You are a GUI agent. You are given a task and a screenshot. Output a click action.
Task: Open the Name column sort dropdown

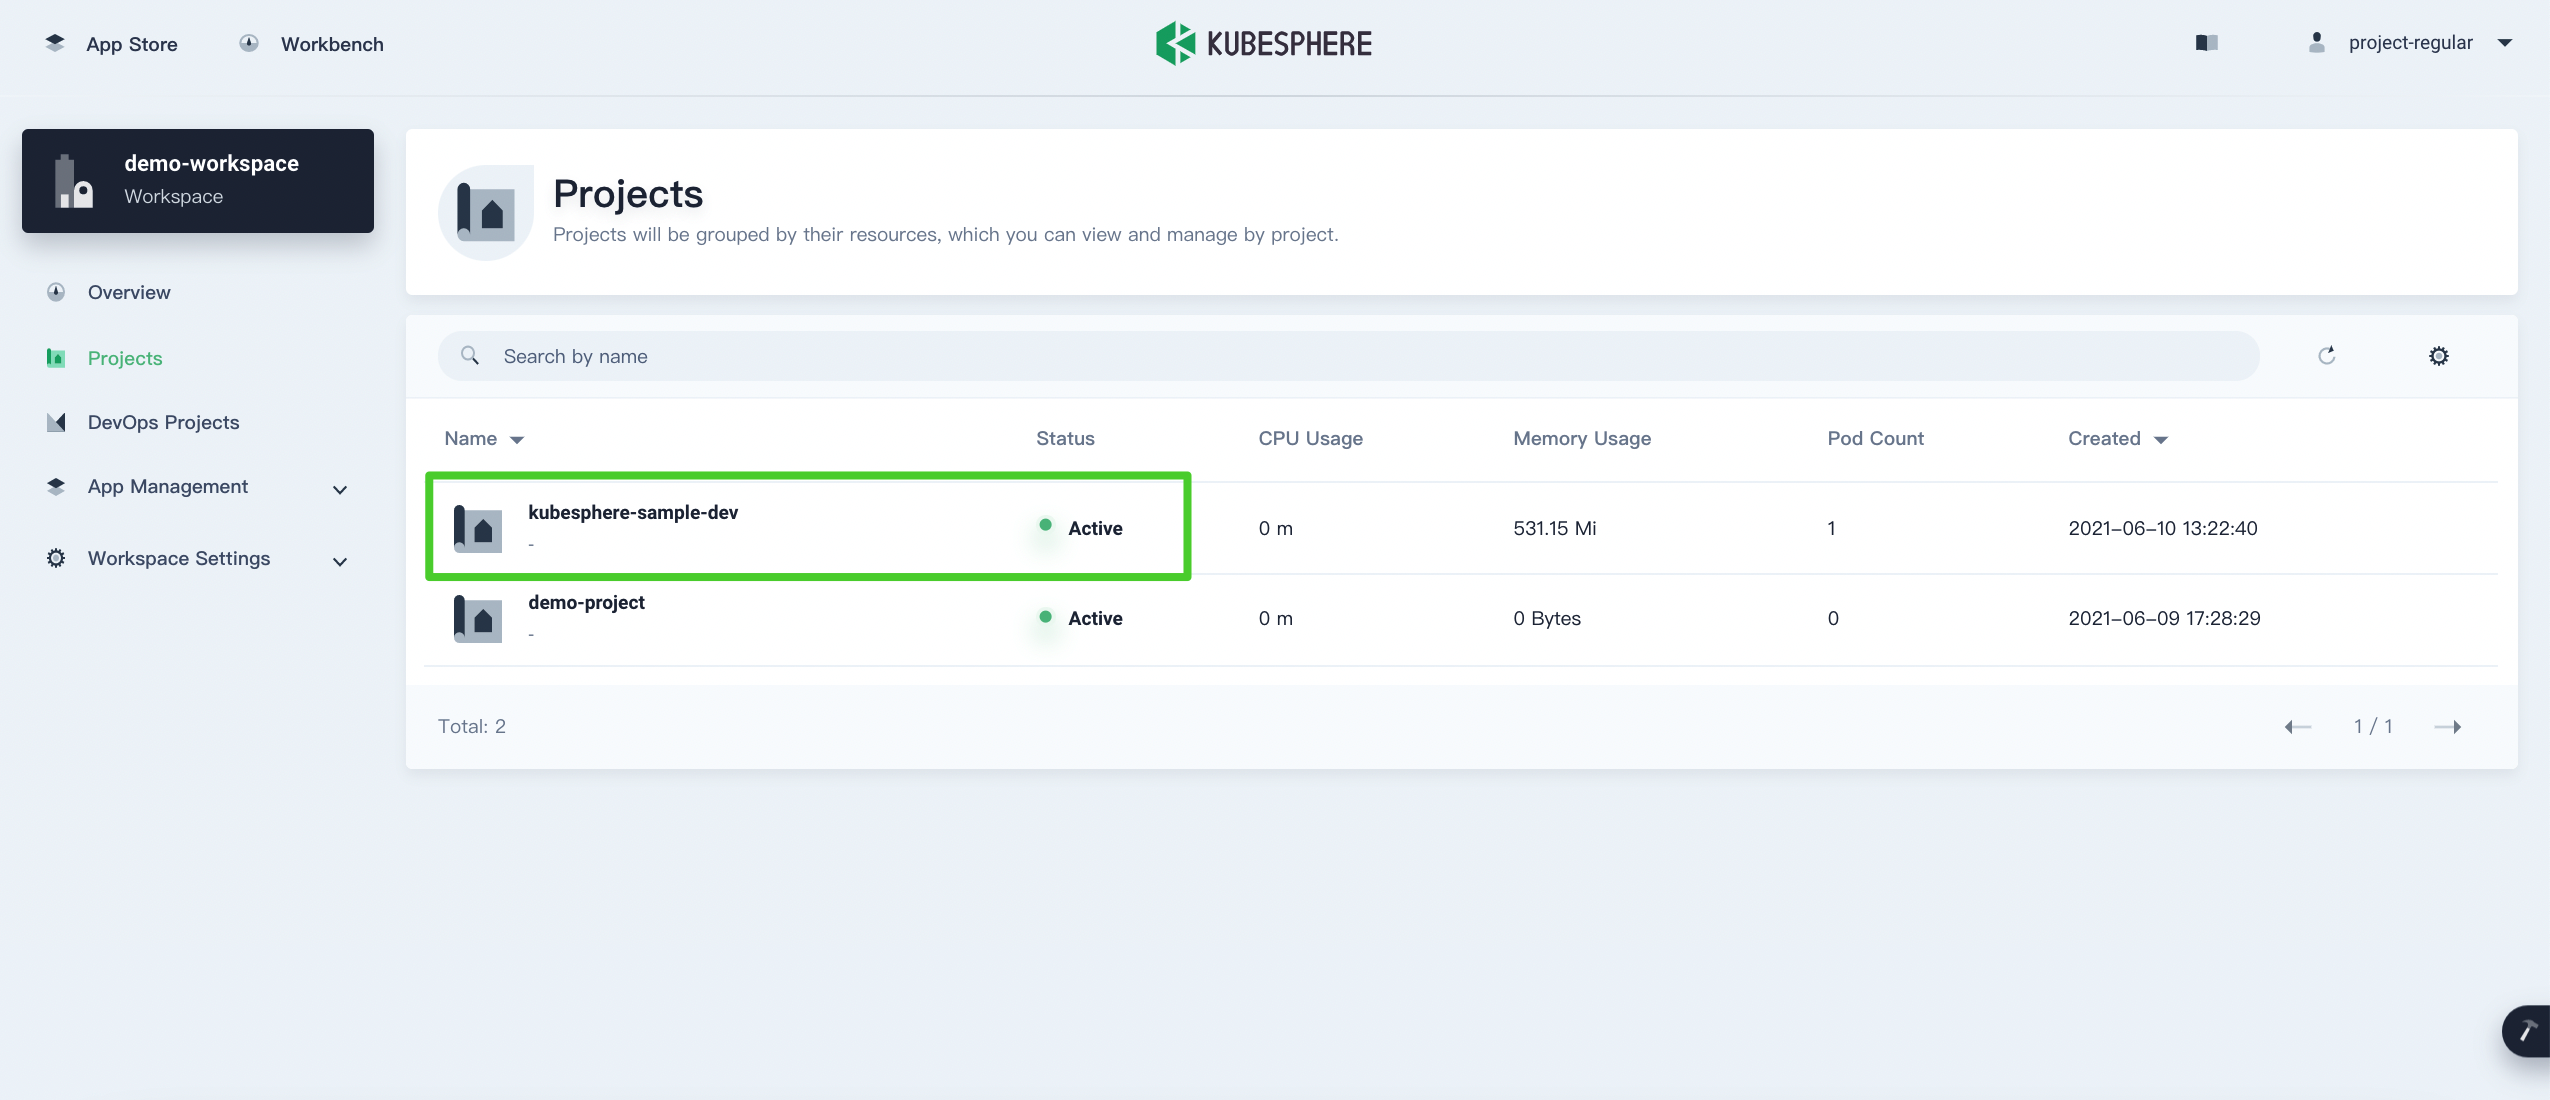[x=517, y=438]
